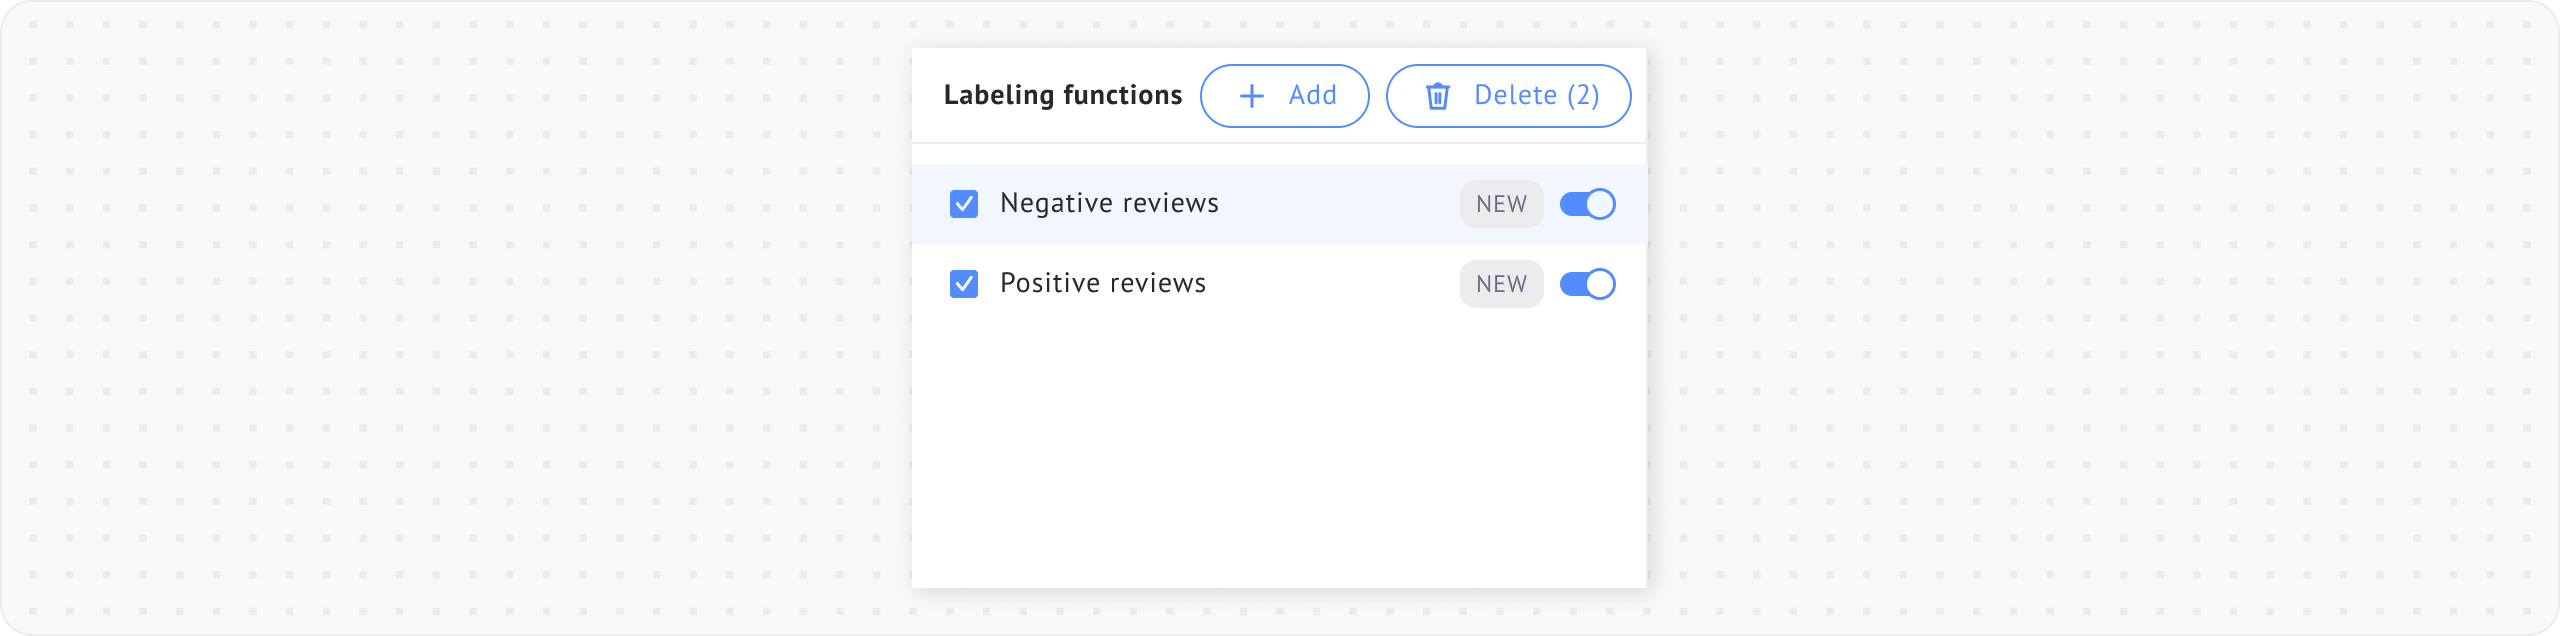
Task: Click the plus icon in Add button
Action: click(x=1251, y=96)
